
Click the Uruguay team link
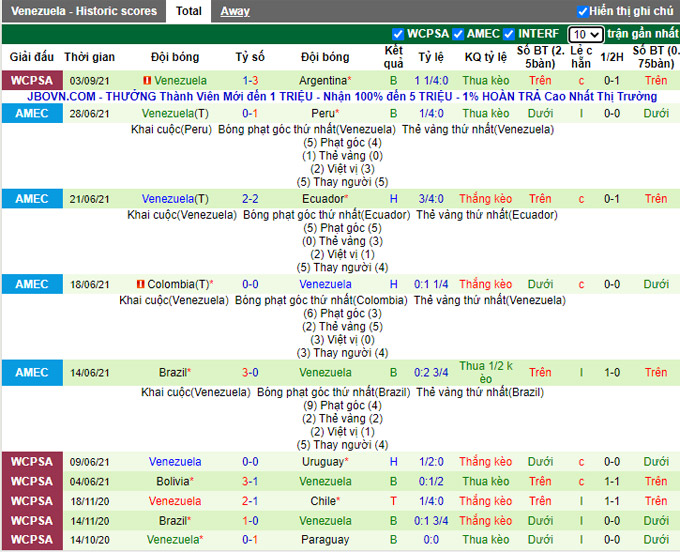pyautogui.click(x=323, y=462)
